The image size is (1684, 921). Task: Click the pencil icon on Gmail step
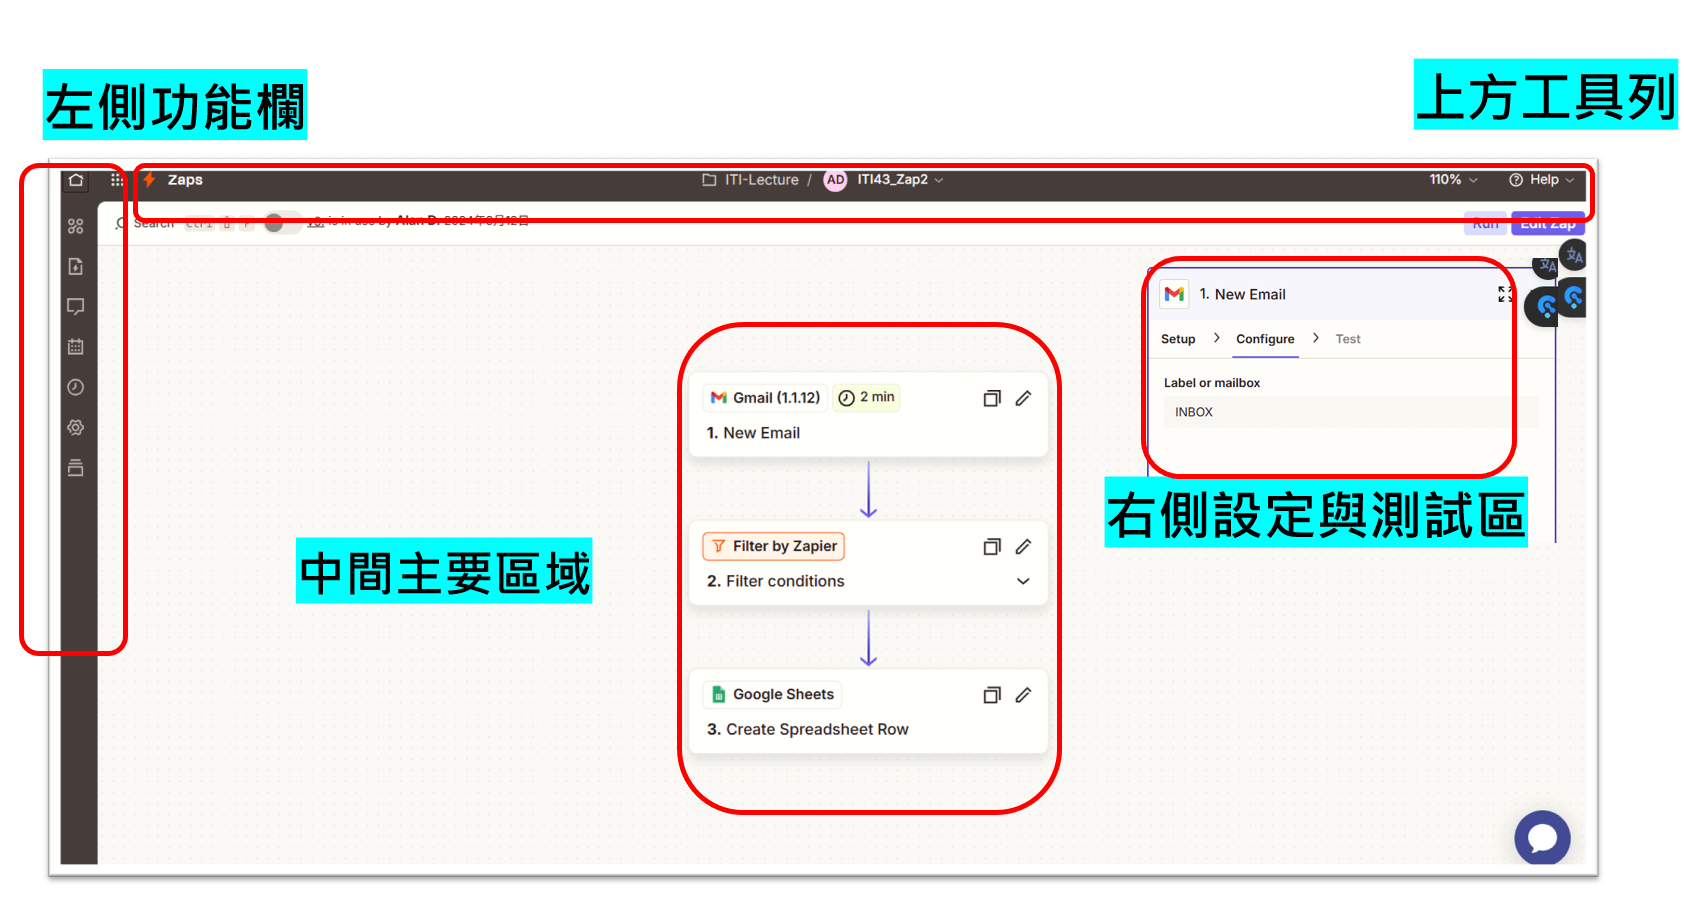coord(1023,398)
